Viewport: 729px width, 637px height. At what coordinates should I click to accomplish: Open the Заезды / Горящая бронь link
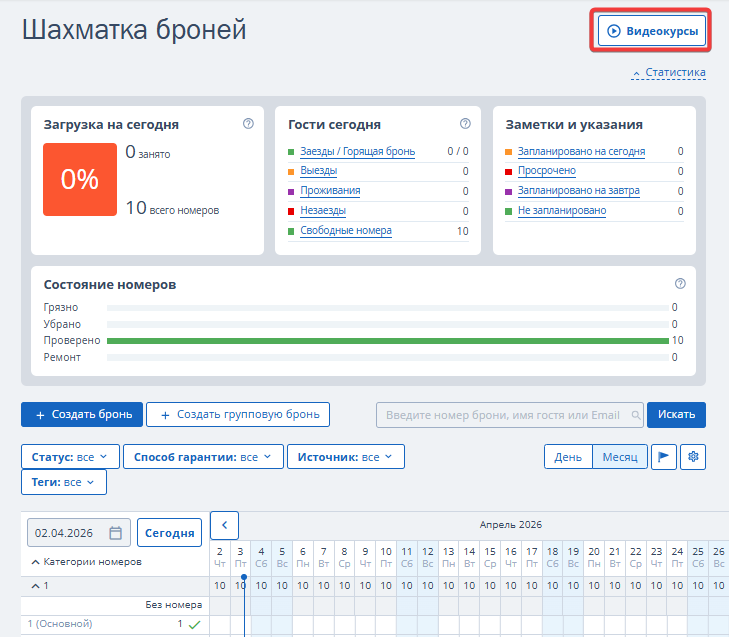pos(357,152)
